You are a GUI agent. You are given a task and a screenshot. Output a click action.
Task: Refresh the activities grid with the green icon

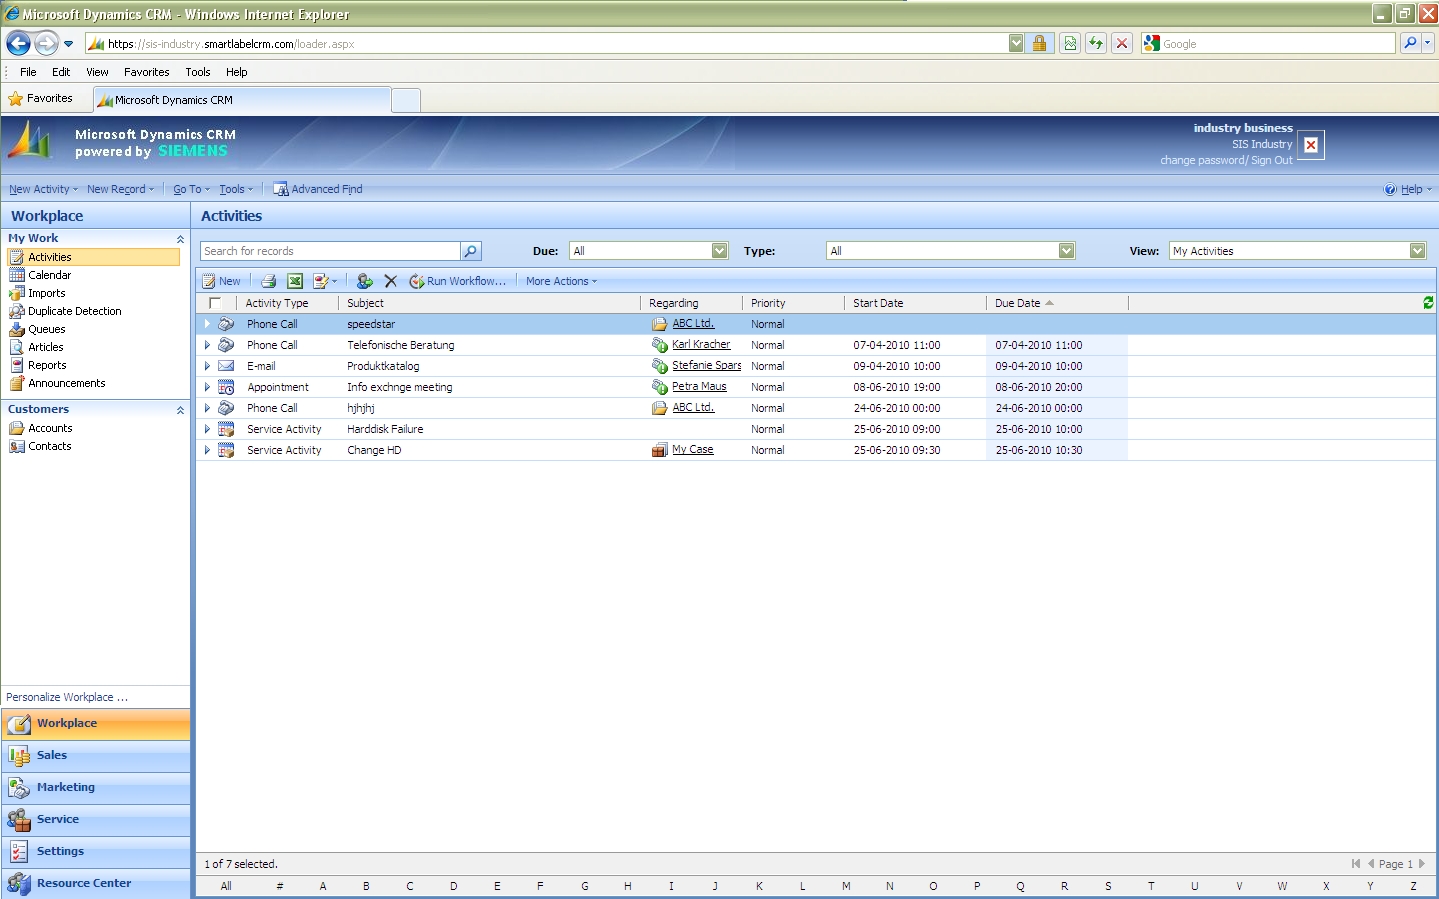point(1428,303)
